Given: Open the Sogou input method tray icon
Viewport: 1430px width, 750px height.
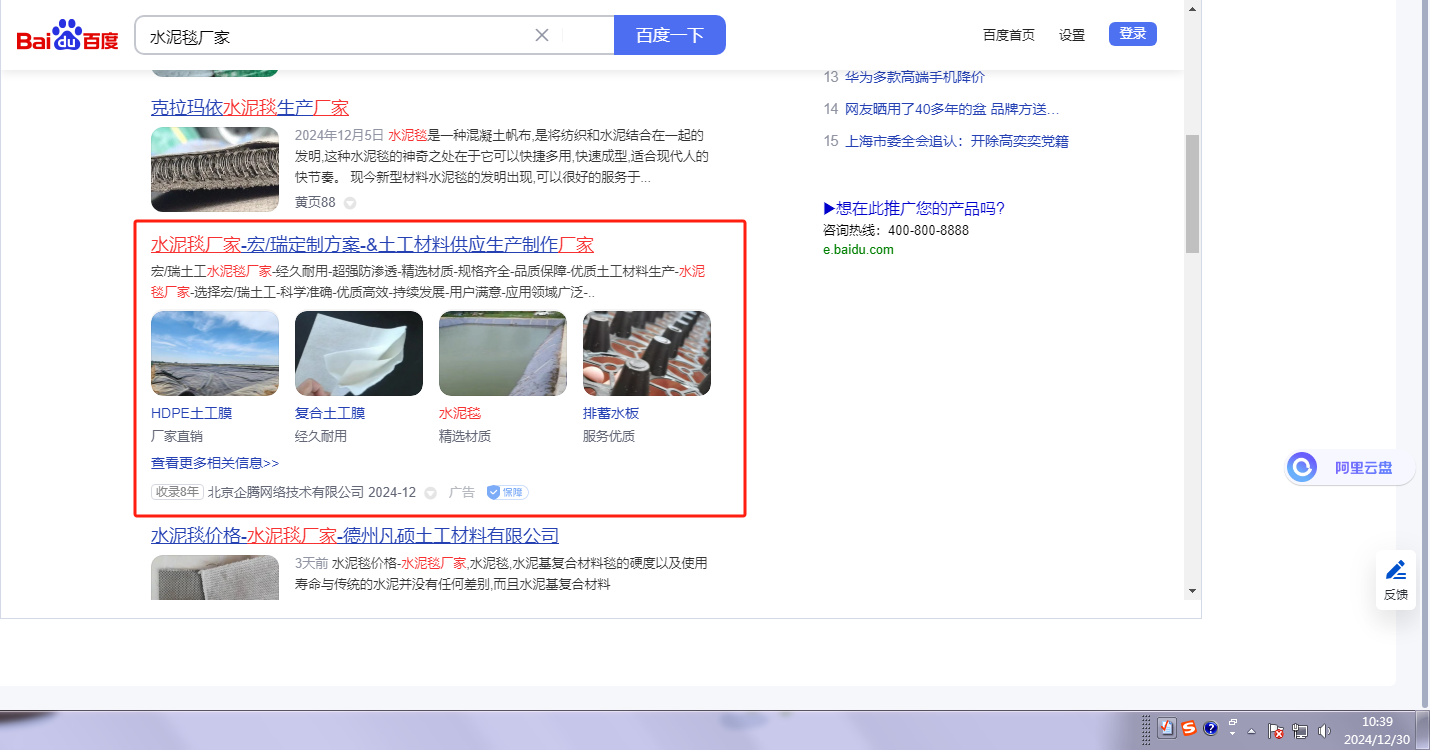Looking at the screenshot, I should pyautogui.click(x=1189, y=728).
